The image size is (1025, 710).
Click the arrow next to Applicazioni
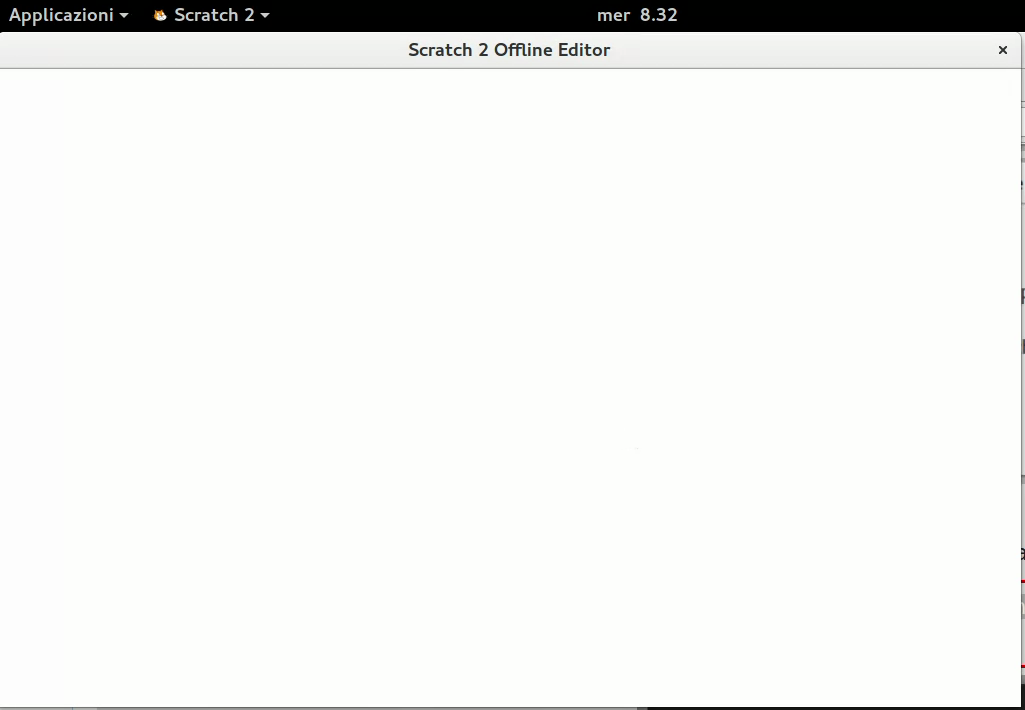(124, 16)
